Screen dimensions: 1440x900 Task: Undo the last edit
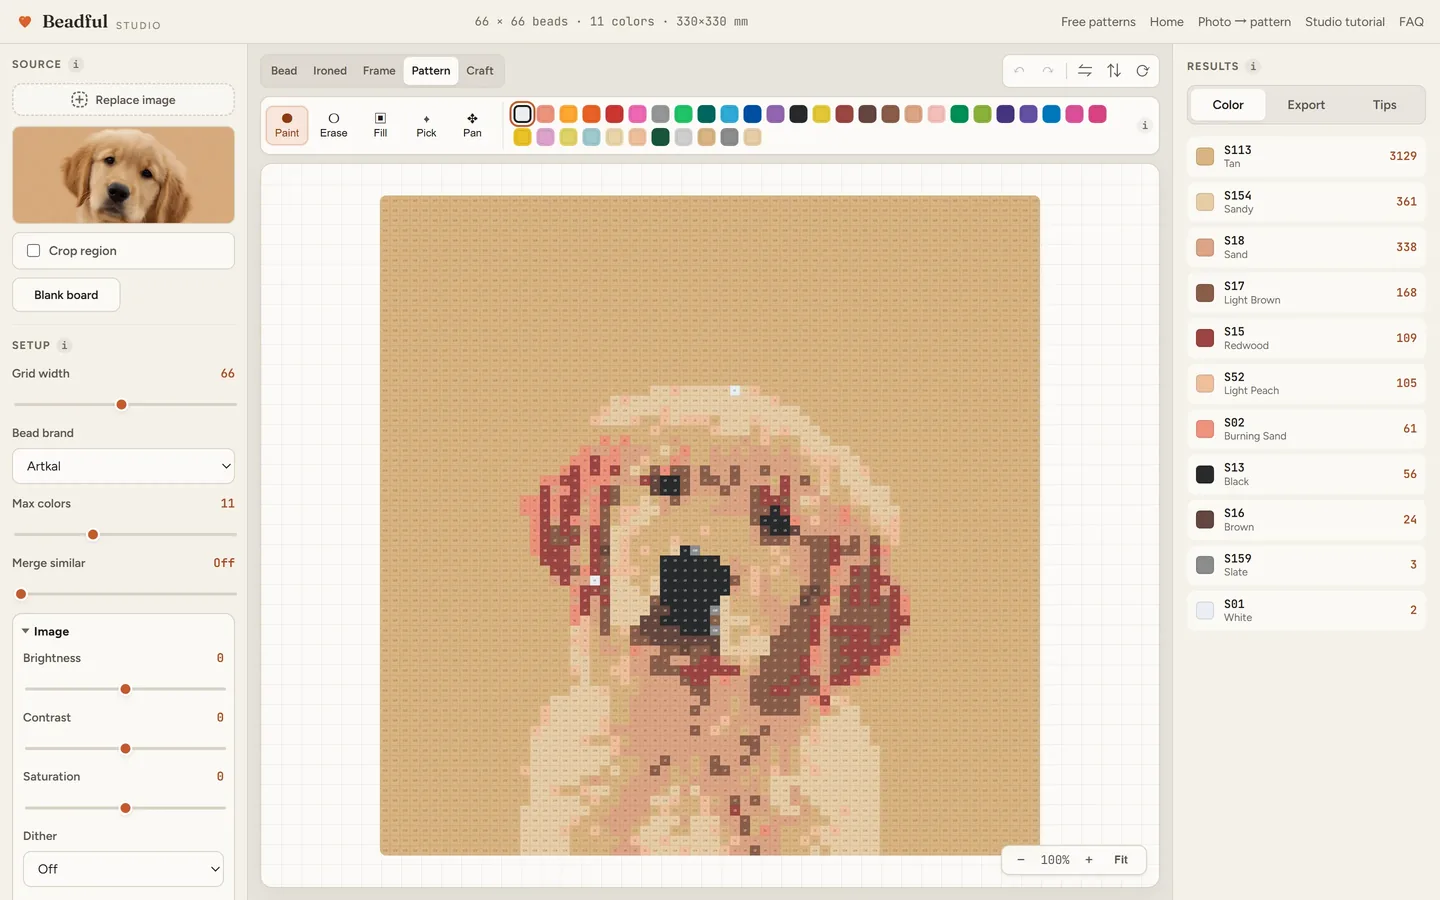1019,71
